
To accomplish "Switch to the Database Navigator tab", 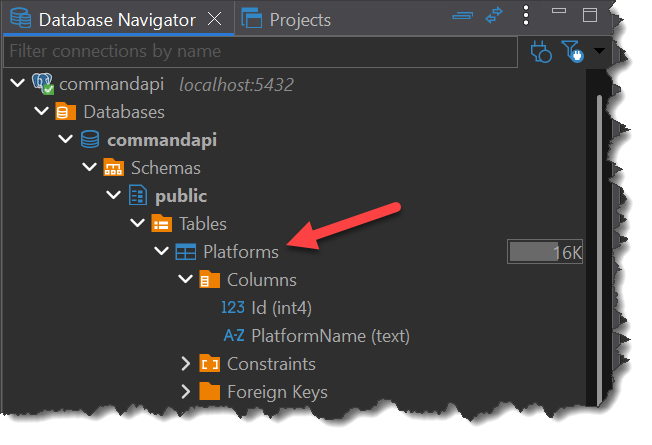I will [x=117, y=20].
